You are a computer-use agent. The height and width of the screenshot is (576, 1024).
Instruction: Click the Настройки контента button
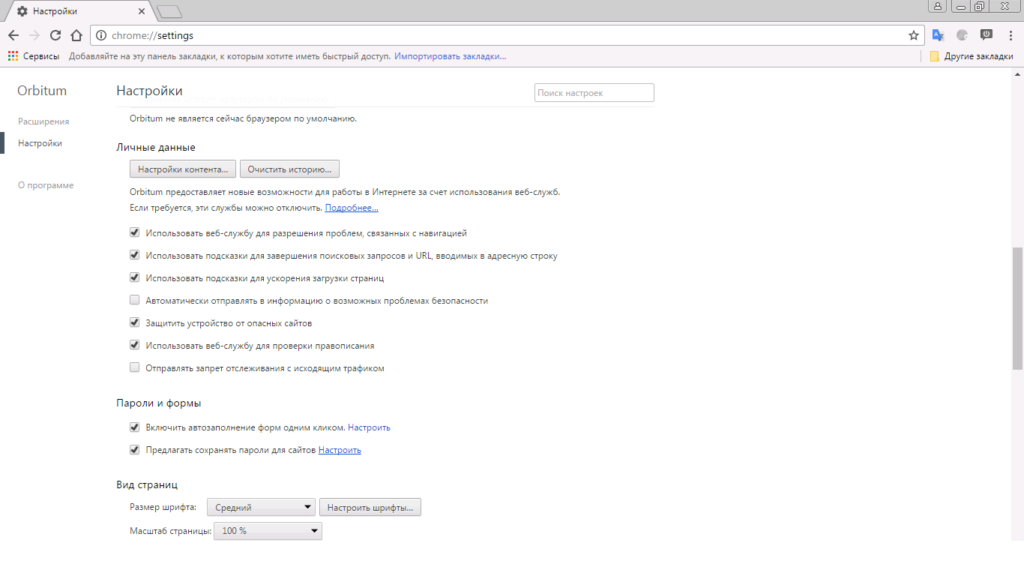(x=183, y=169)
